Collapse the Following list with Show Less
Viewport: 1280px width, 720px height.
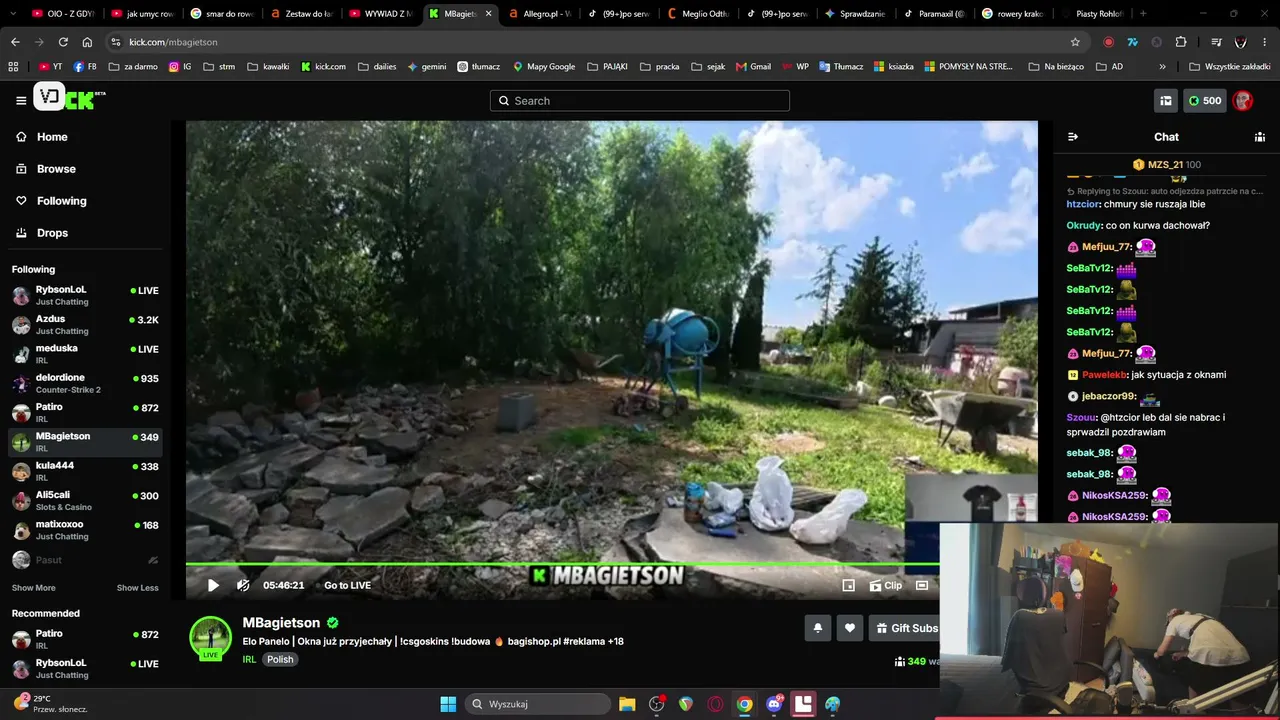138,588
